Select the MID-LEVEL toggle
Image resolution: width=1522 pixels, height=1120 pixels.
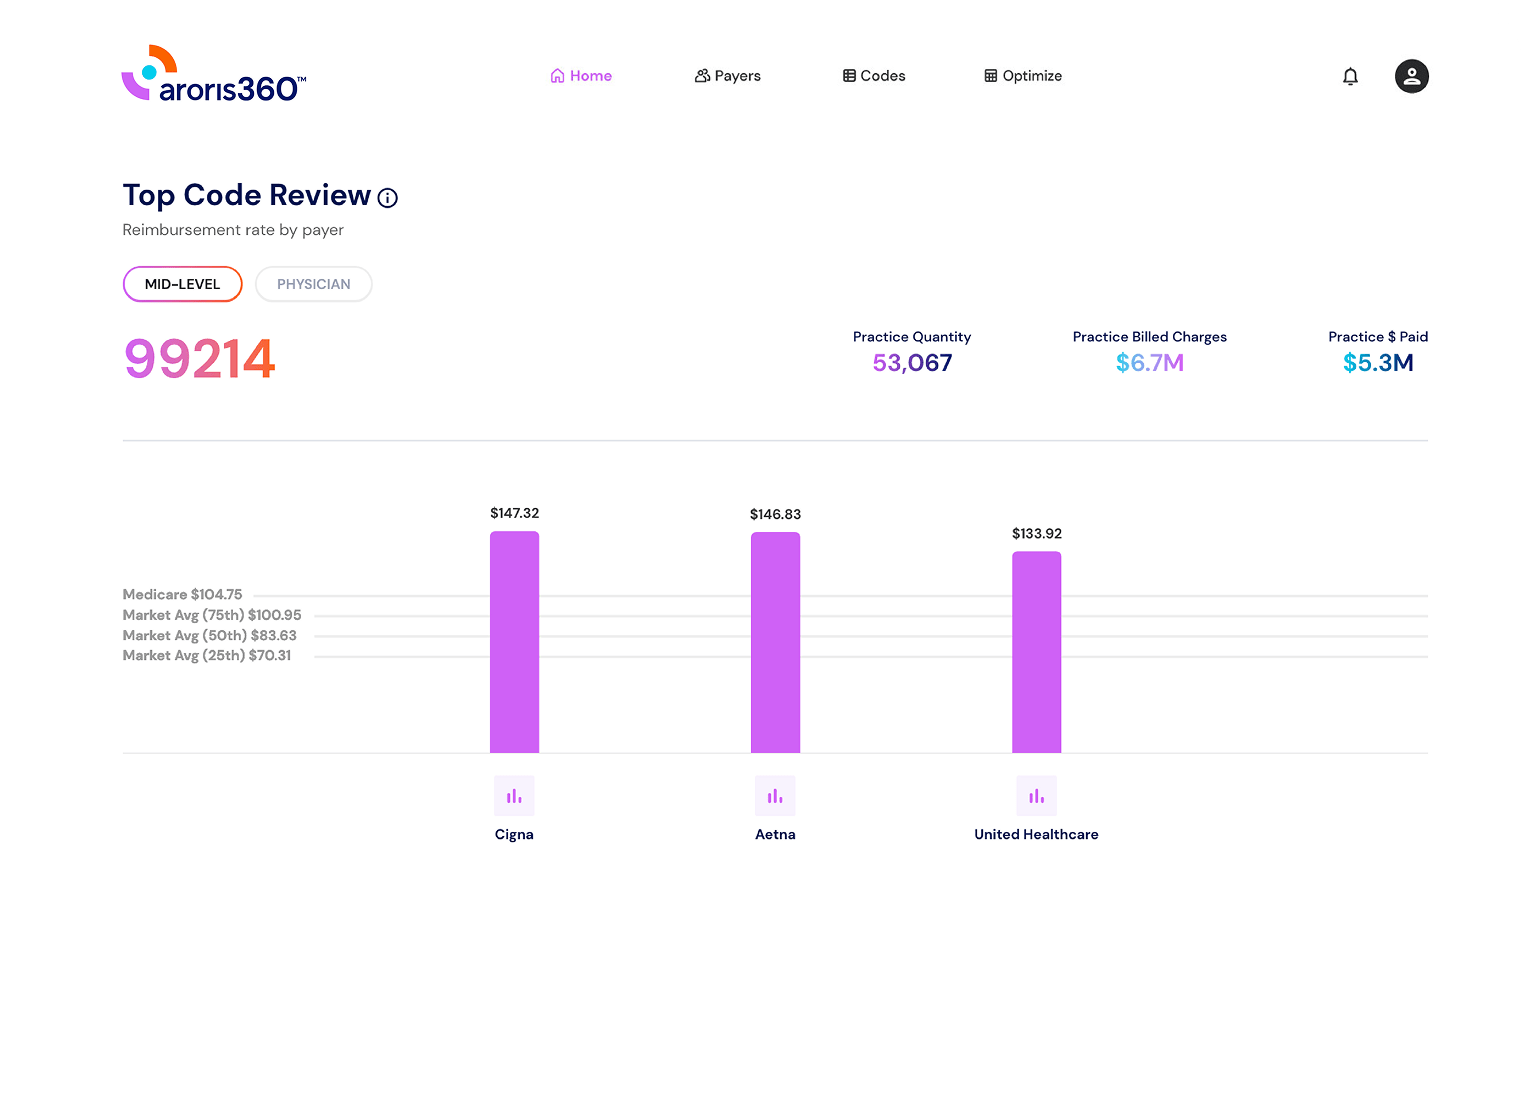182,284
